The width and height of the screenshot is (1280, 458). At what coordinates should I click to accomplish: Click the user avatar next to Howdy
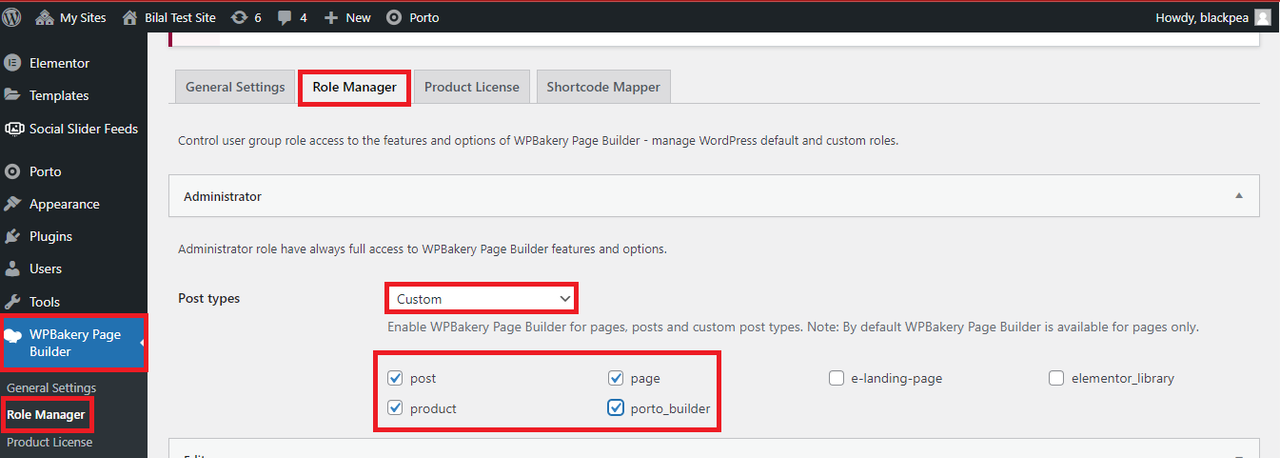1263,17
